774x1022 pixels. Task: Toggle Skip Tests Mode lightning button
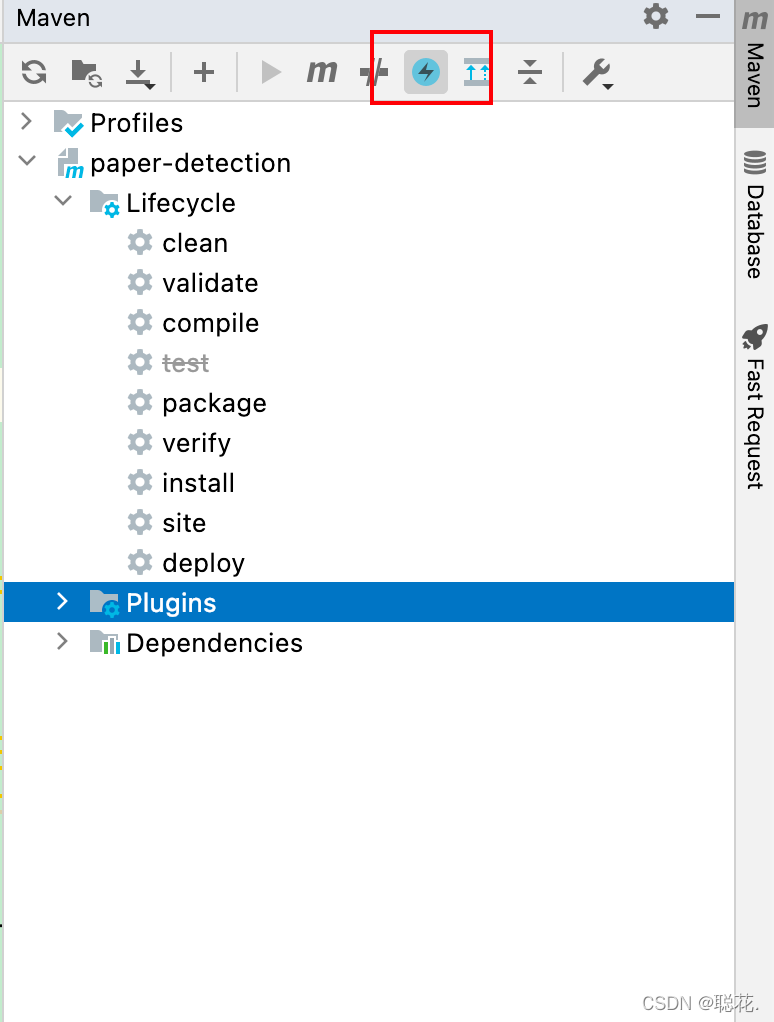425,72
